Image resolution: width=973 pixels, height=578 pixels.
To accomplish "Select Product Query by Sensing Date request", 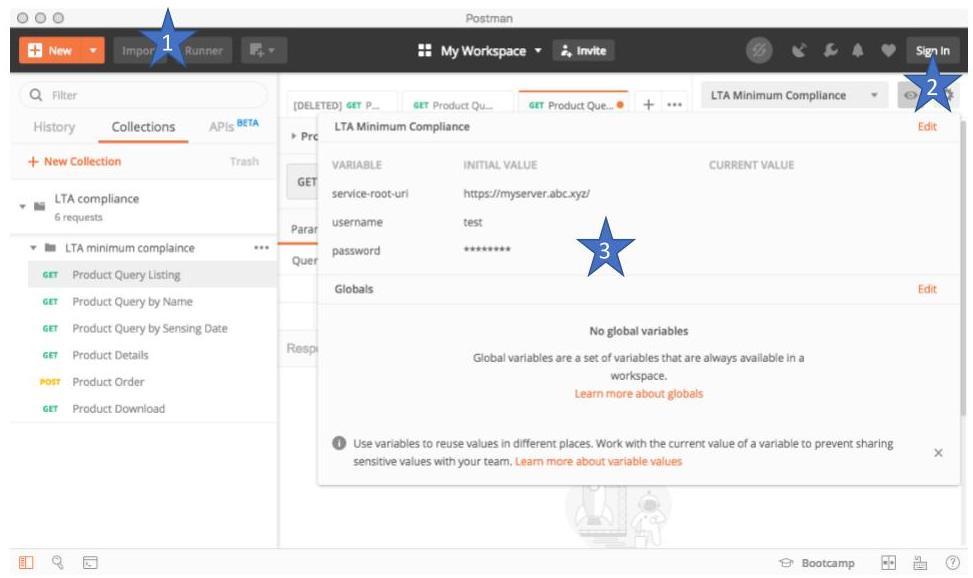I will coord(152,328).
